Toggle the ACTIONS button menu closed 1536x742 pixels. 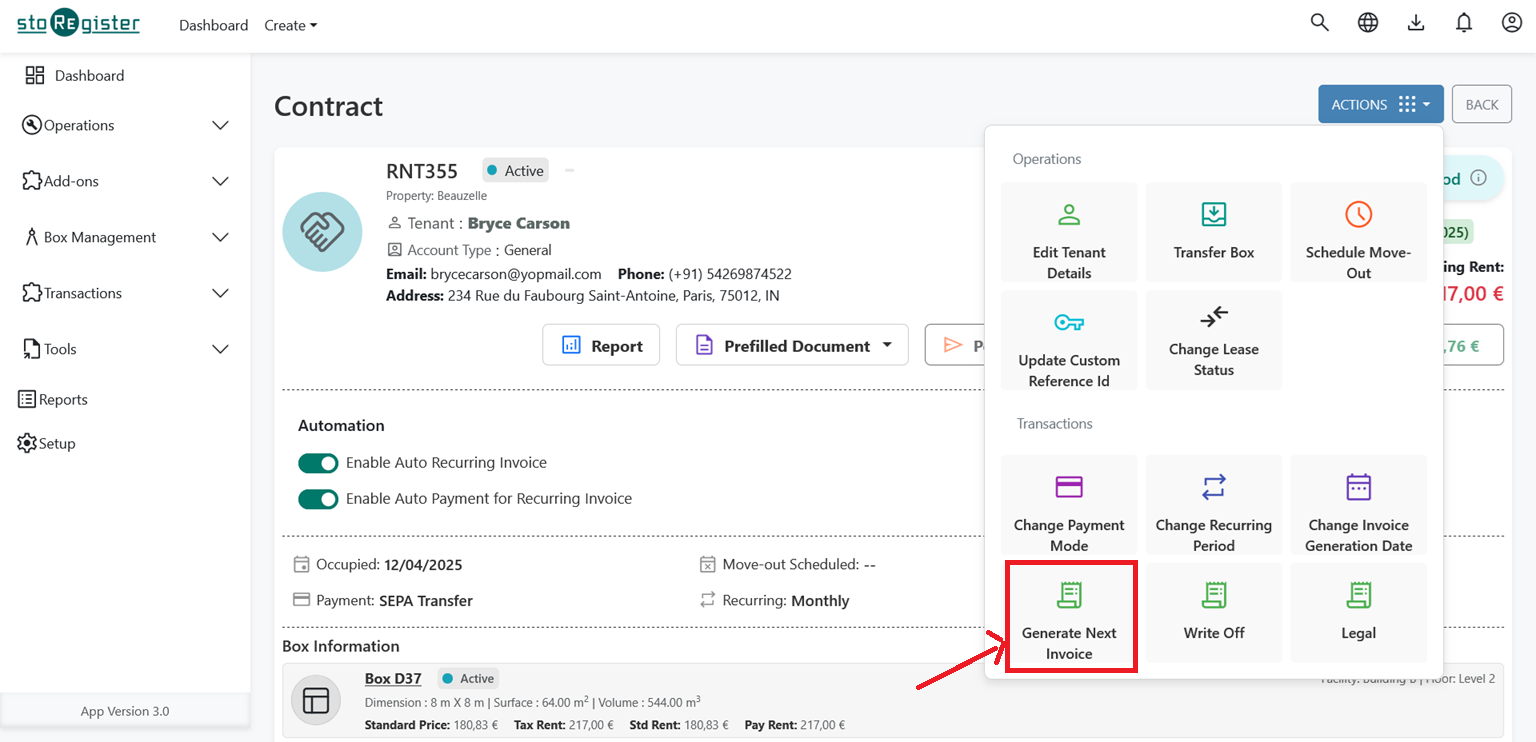pos(1380,104)
